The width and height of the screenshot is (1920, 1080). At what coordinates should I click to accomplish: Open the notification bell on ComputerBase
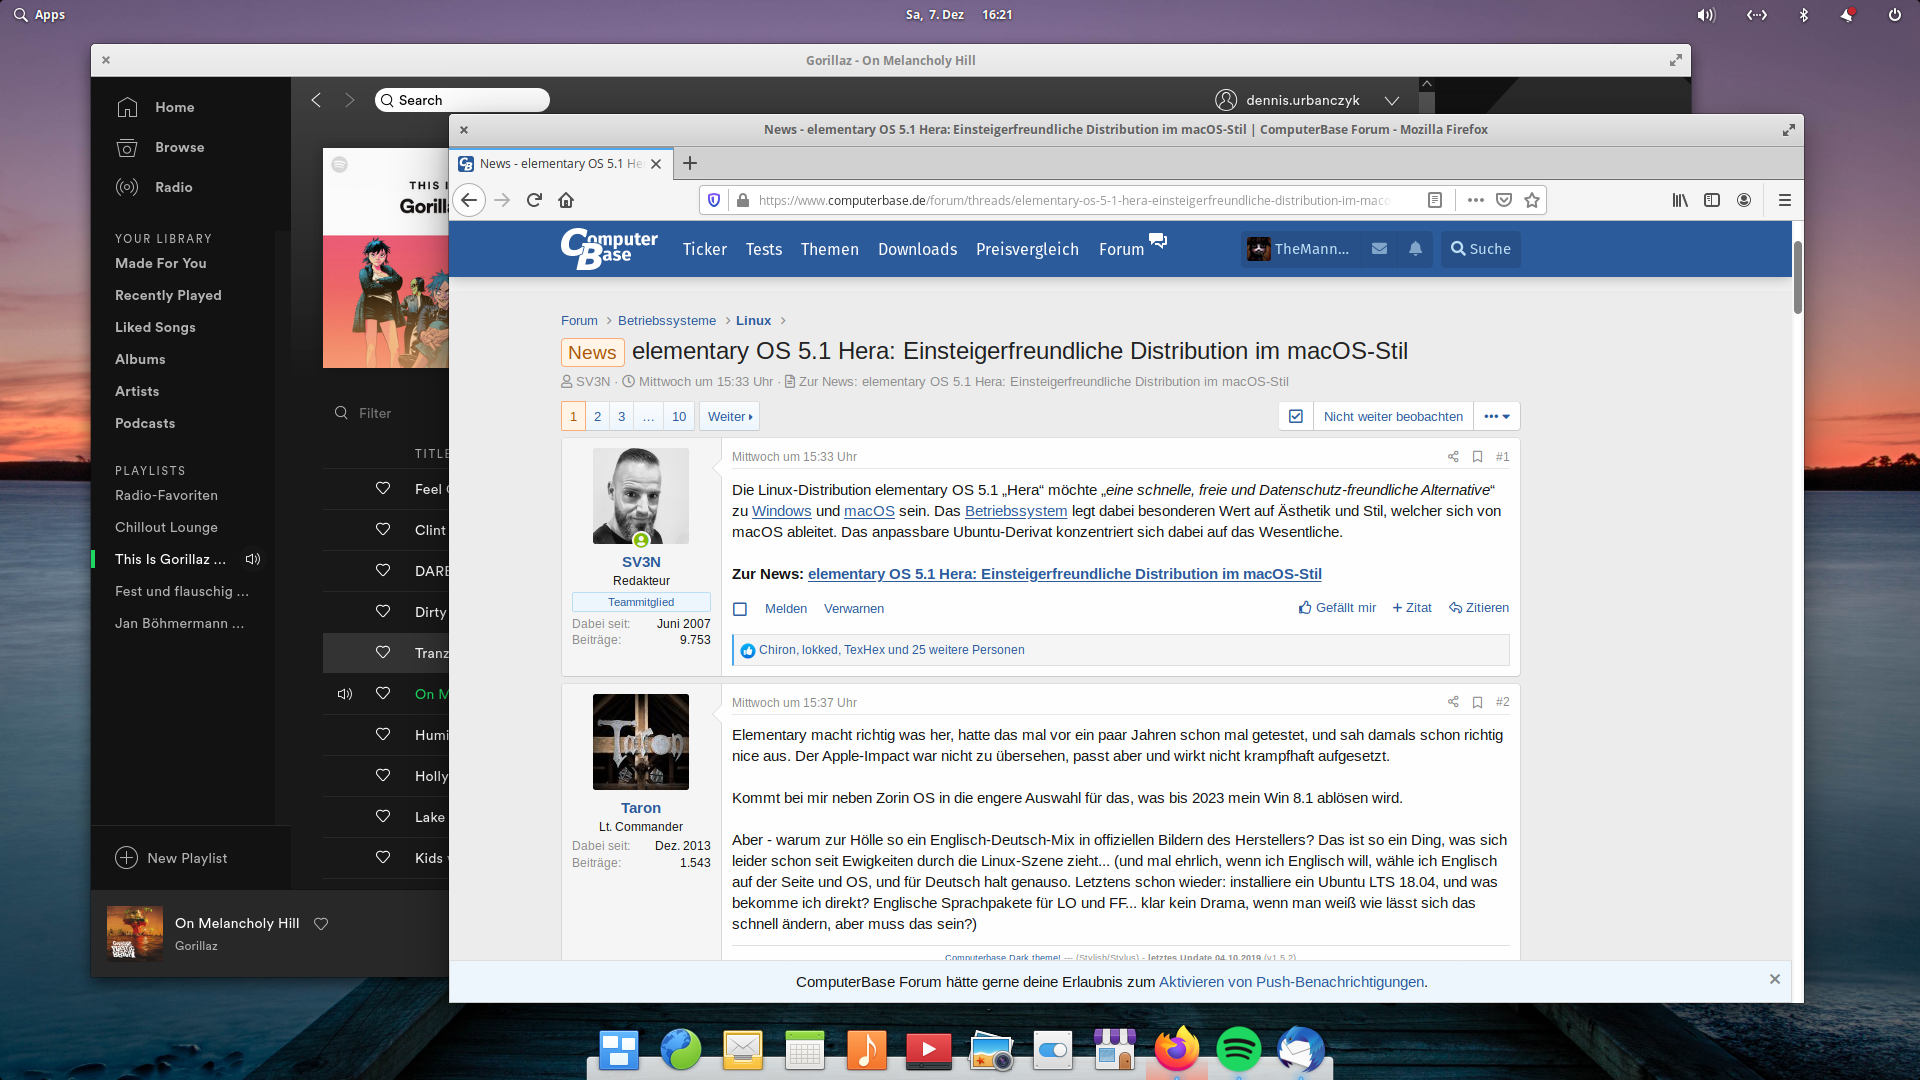(x=1414, y=249)
